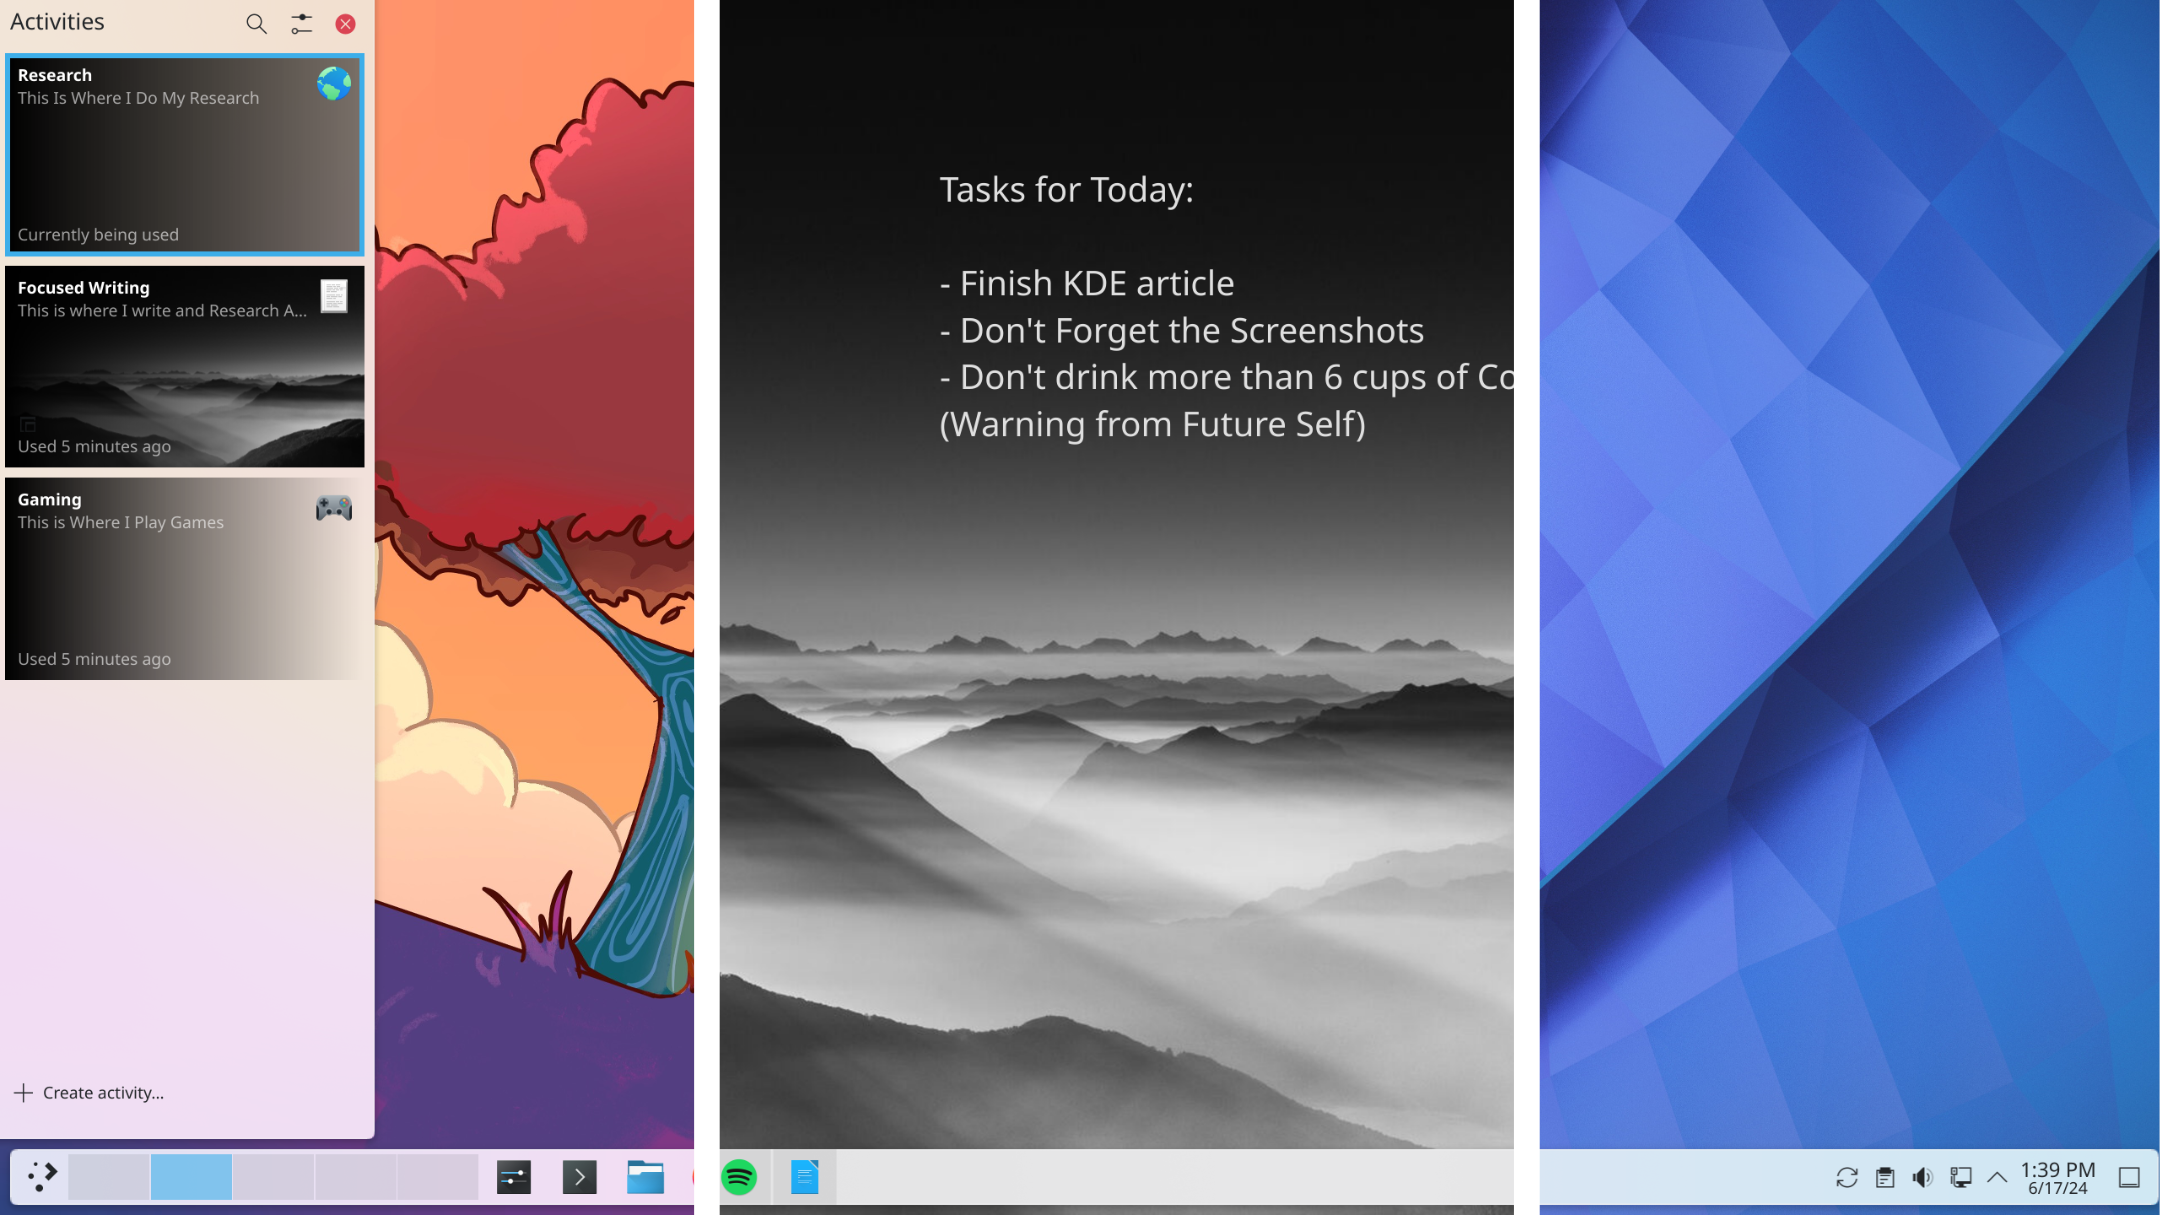Click the Activities settings/filter icon
The height and width of the screenshot is (1215, 2160).
click(x=300, y=24)
